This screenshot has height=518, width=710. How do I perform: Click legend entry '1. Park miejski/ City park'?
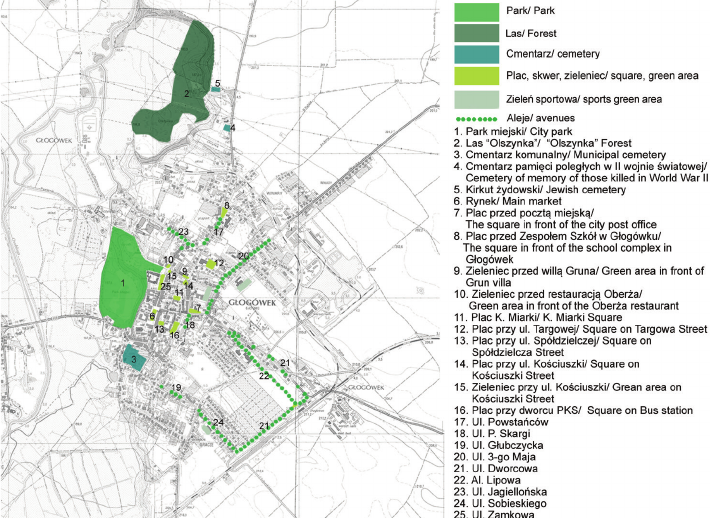pos(513,132)
